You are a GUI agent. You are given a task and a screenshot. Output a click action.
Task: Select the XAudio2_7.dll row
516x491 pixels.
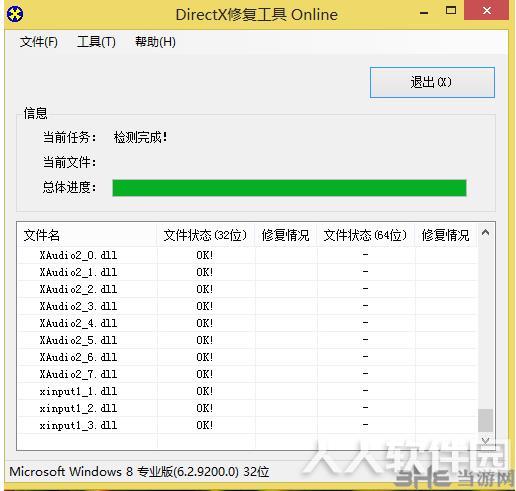pyautogui.click(x=248, y=374)
